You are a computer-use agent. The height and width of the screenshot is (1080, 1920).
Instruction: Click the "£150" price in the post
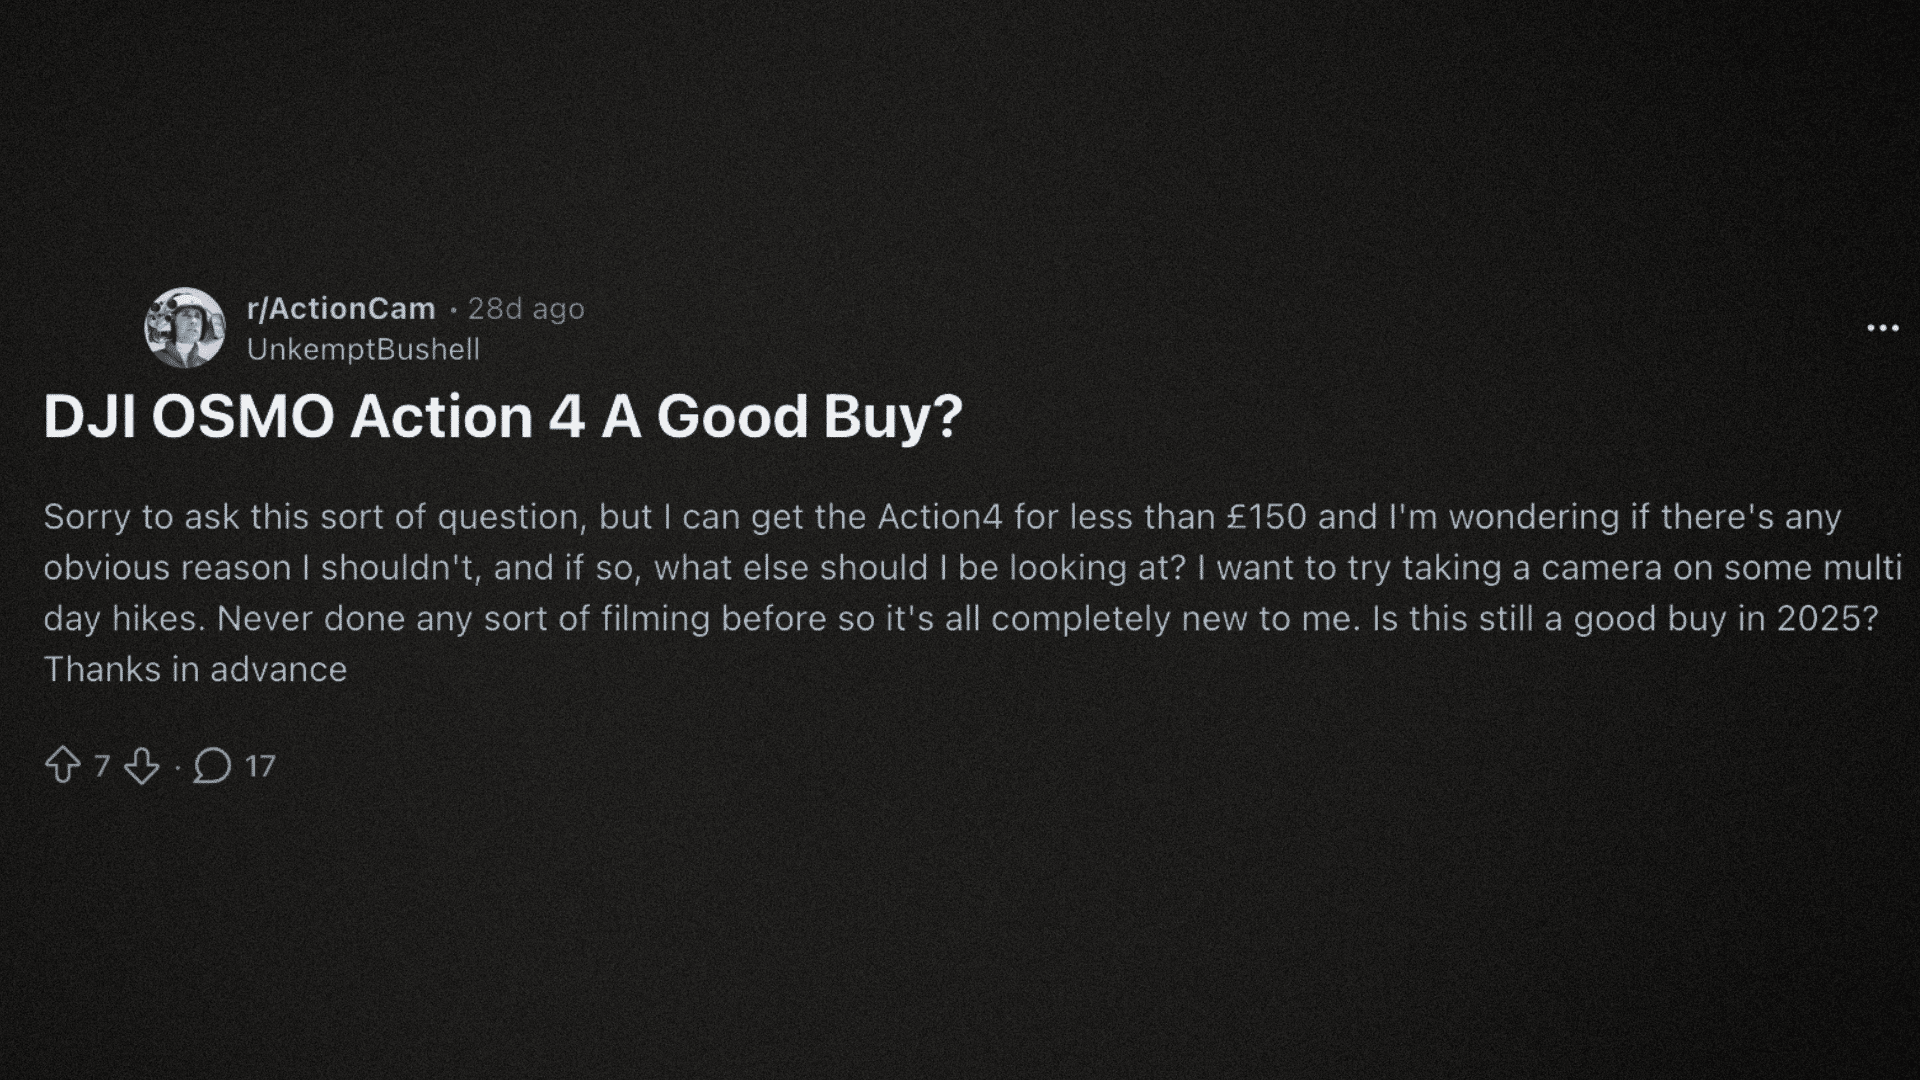[x=1266, y=517]
